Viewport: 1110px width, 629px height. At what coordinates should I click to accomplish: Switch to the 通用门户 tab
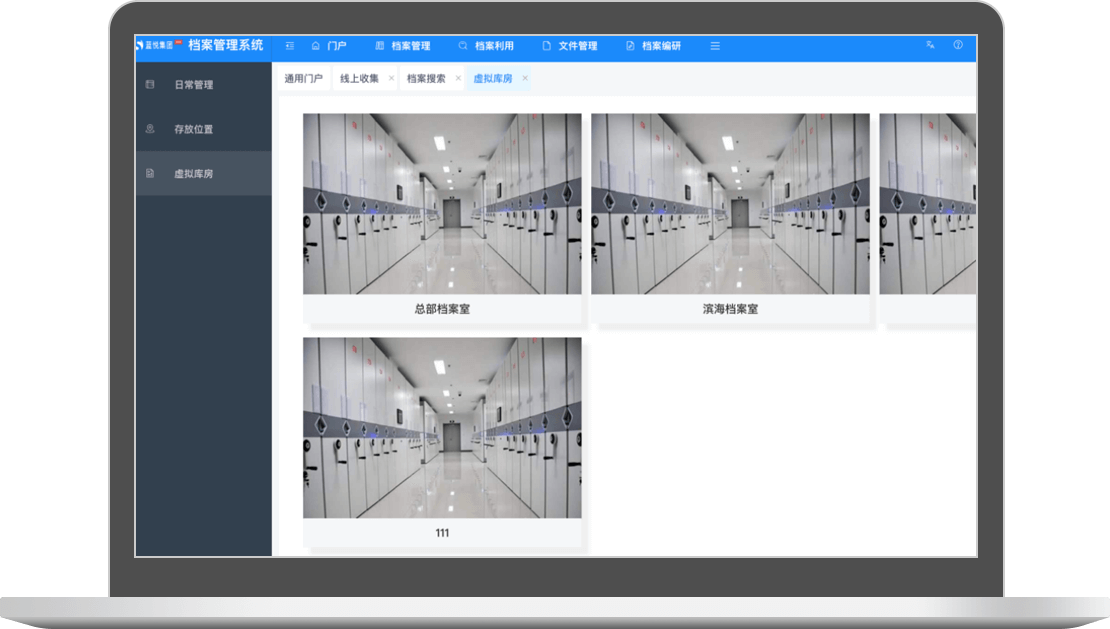point(303,78)
